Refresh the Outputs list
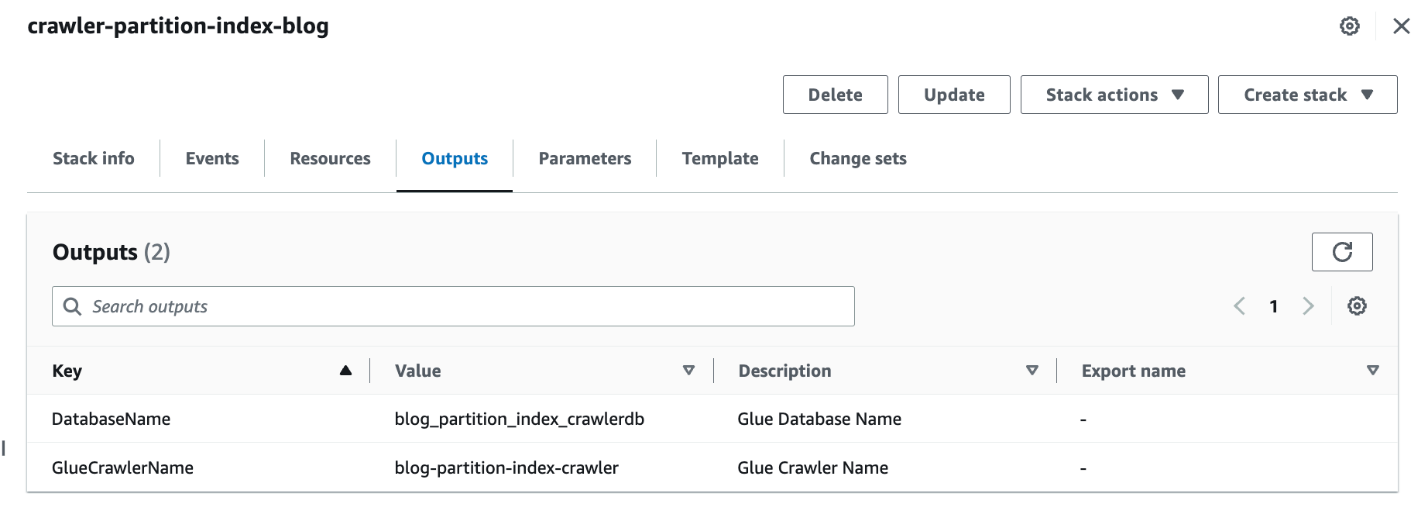Screen dimensions: 1428x521 point(1342,252)
